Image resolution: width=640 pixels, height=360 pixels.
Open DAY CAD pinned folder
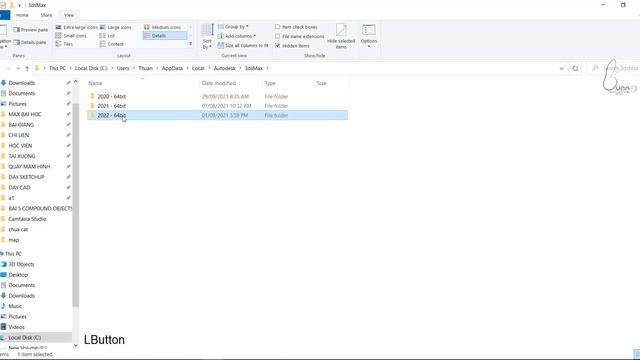pos(19,187)
